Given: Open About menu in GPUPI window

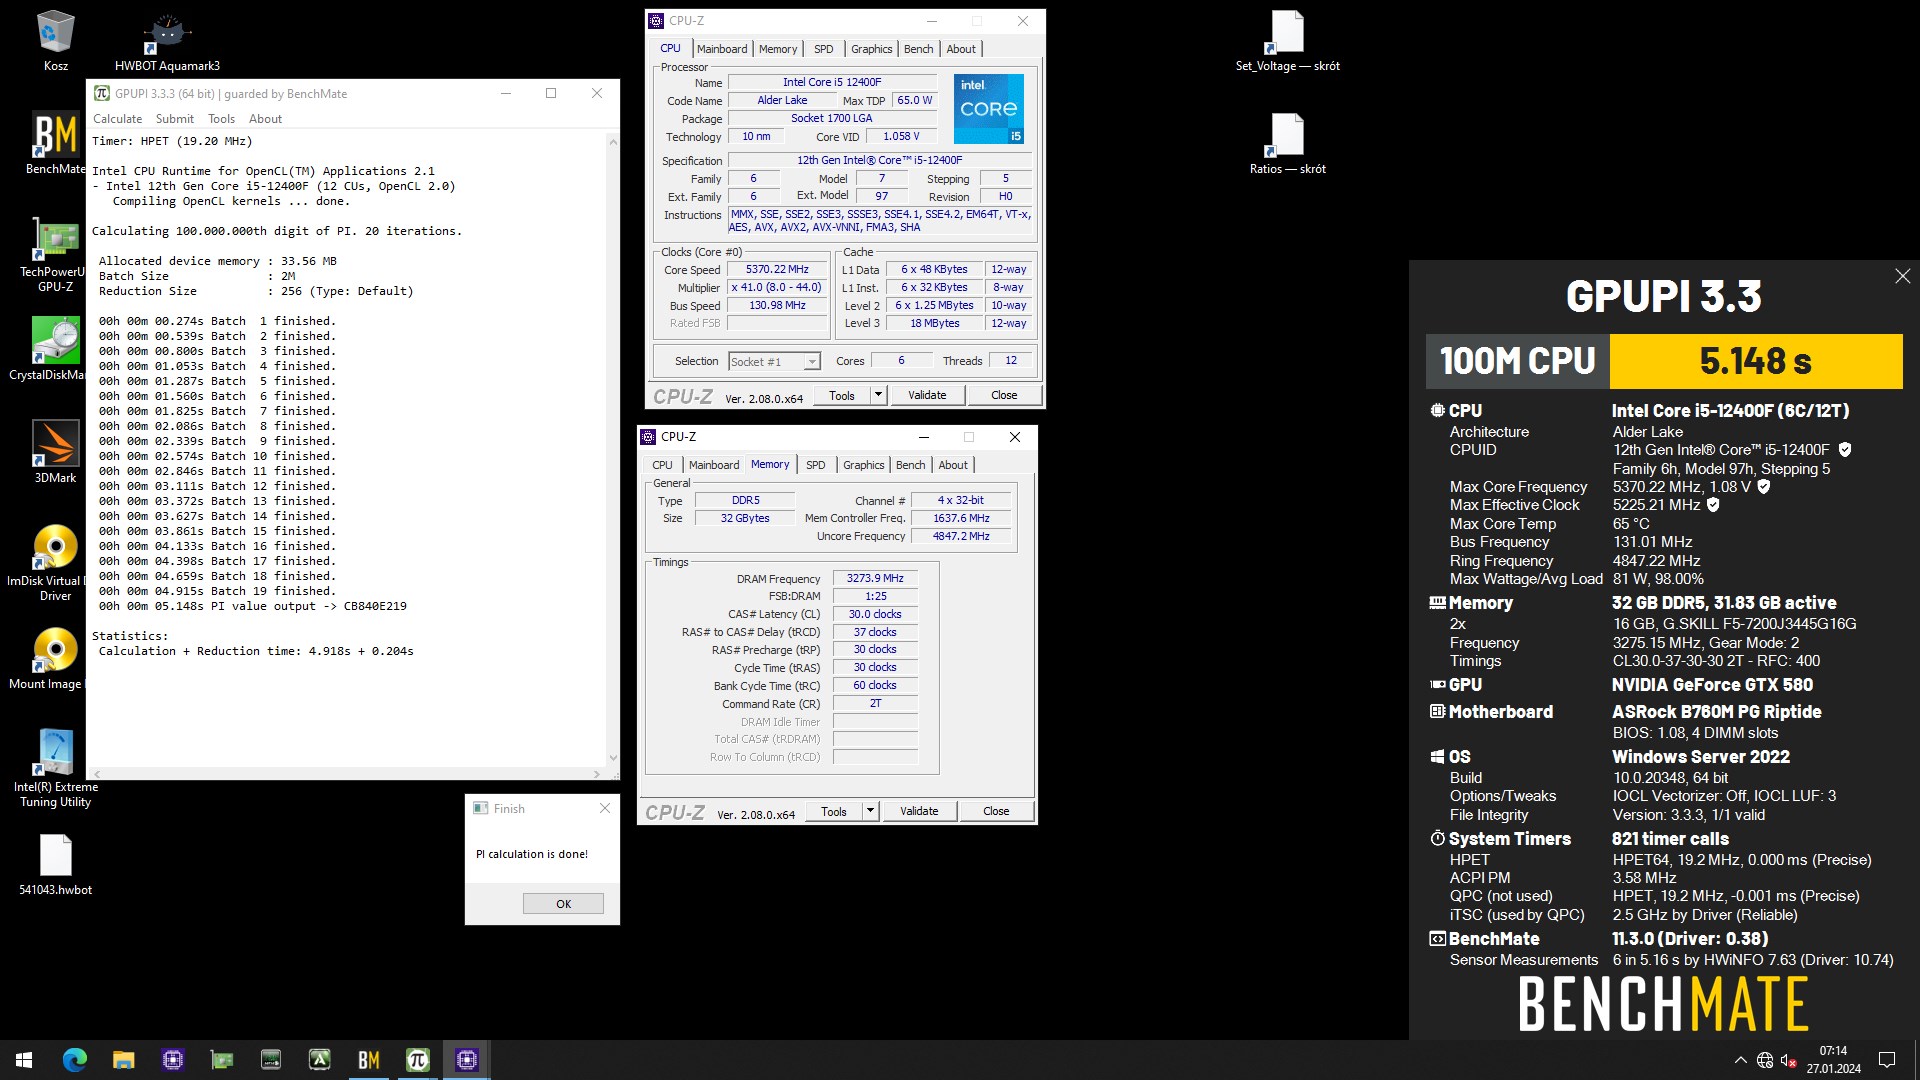Looking at the screenshot, I should [x=265, y=118].
